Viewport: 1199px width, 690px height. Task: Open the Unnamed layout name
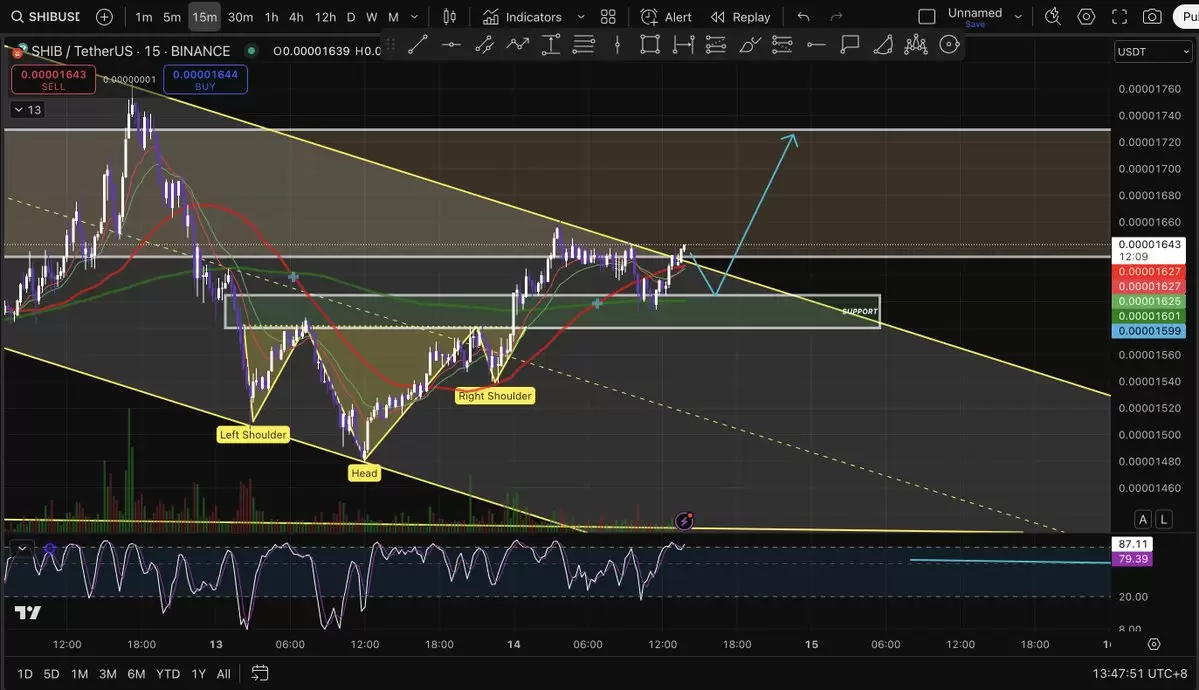coord(975,13)
